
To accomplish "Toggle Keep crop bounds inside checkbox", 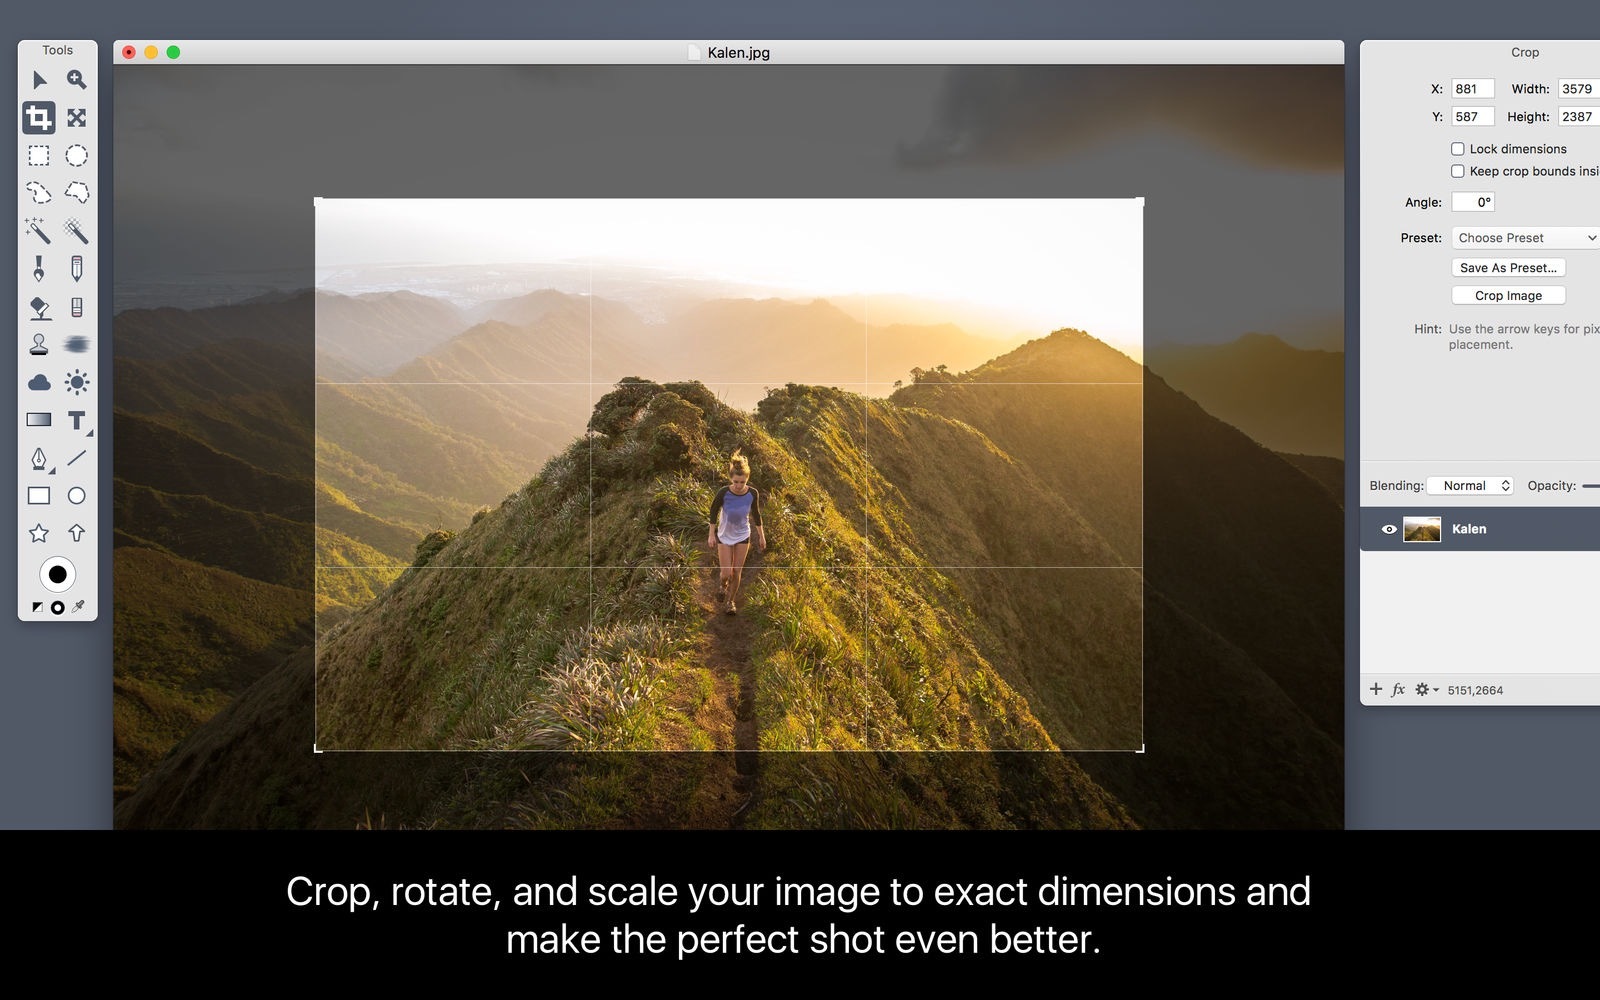I will 1457,172.
